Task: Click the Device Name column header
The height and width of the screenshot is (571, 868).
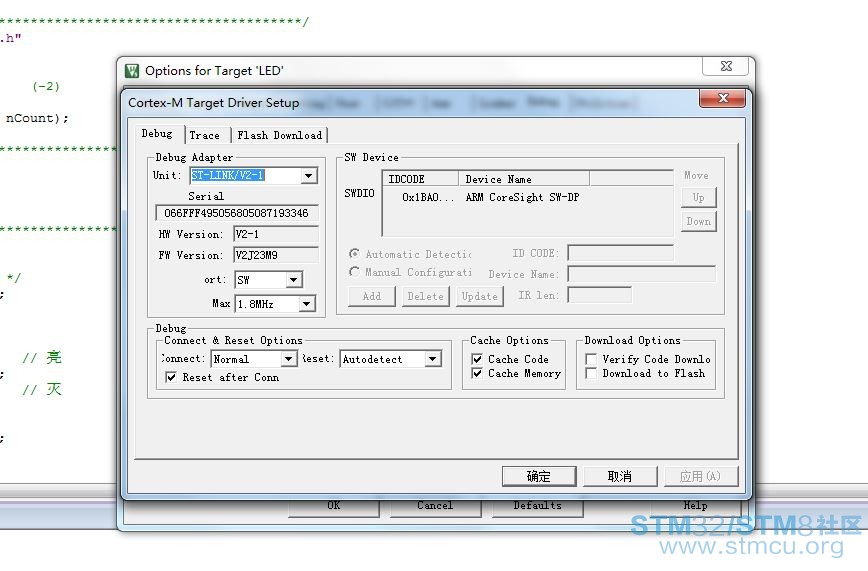Action: 524,179
